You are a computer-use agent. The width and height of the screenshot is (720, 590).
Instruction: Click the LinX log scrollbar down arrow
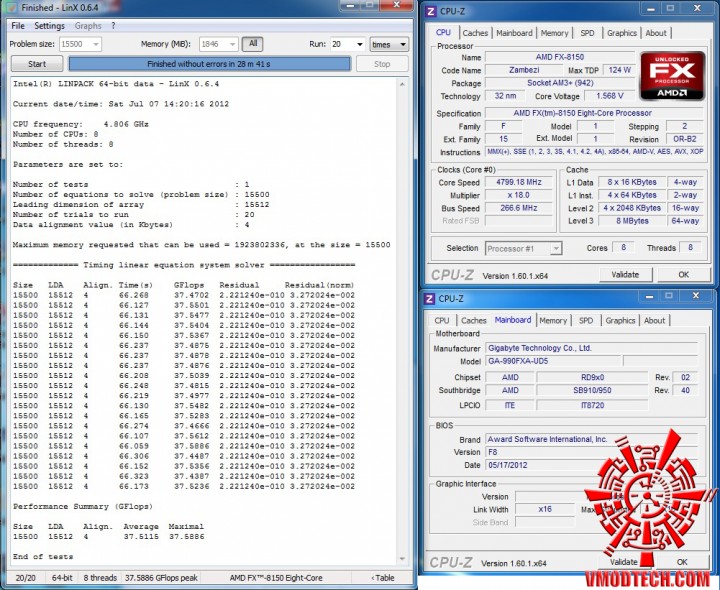click(402, 559)
